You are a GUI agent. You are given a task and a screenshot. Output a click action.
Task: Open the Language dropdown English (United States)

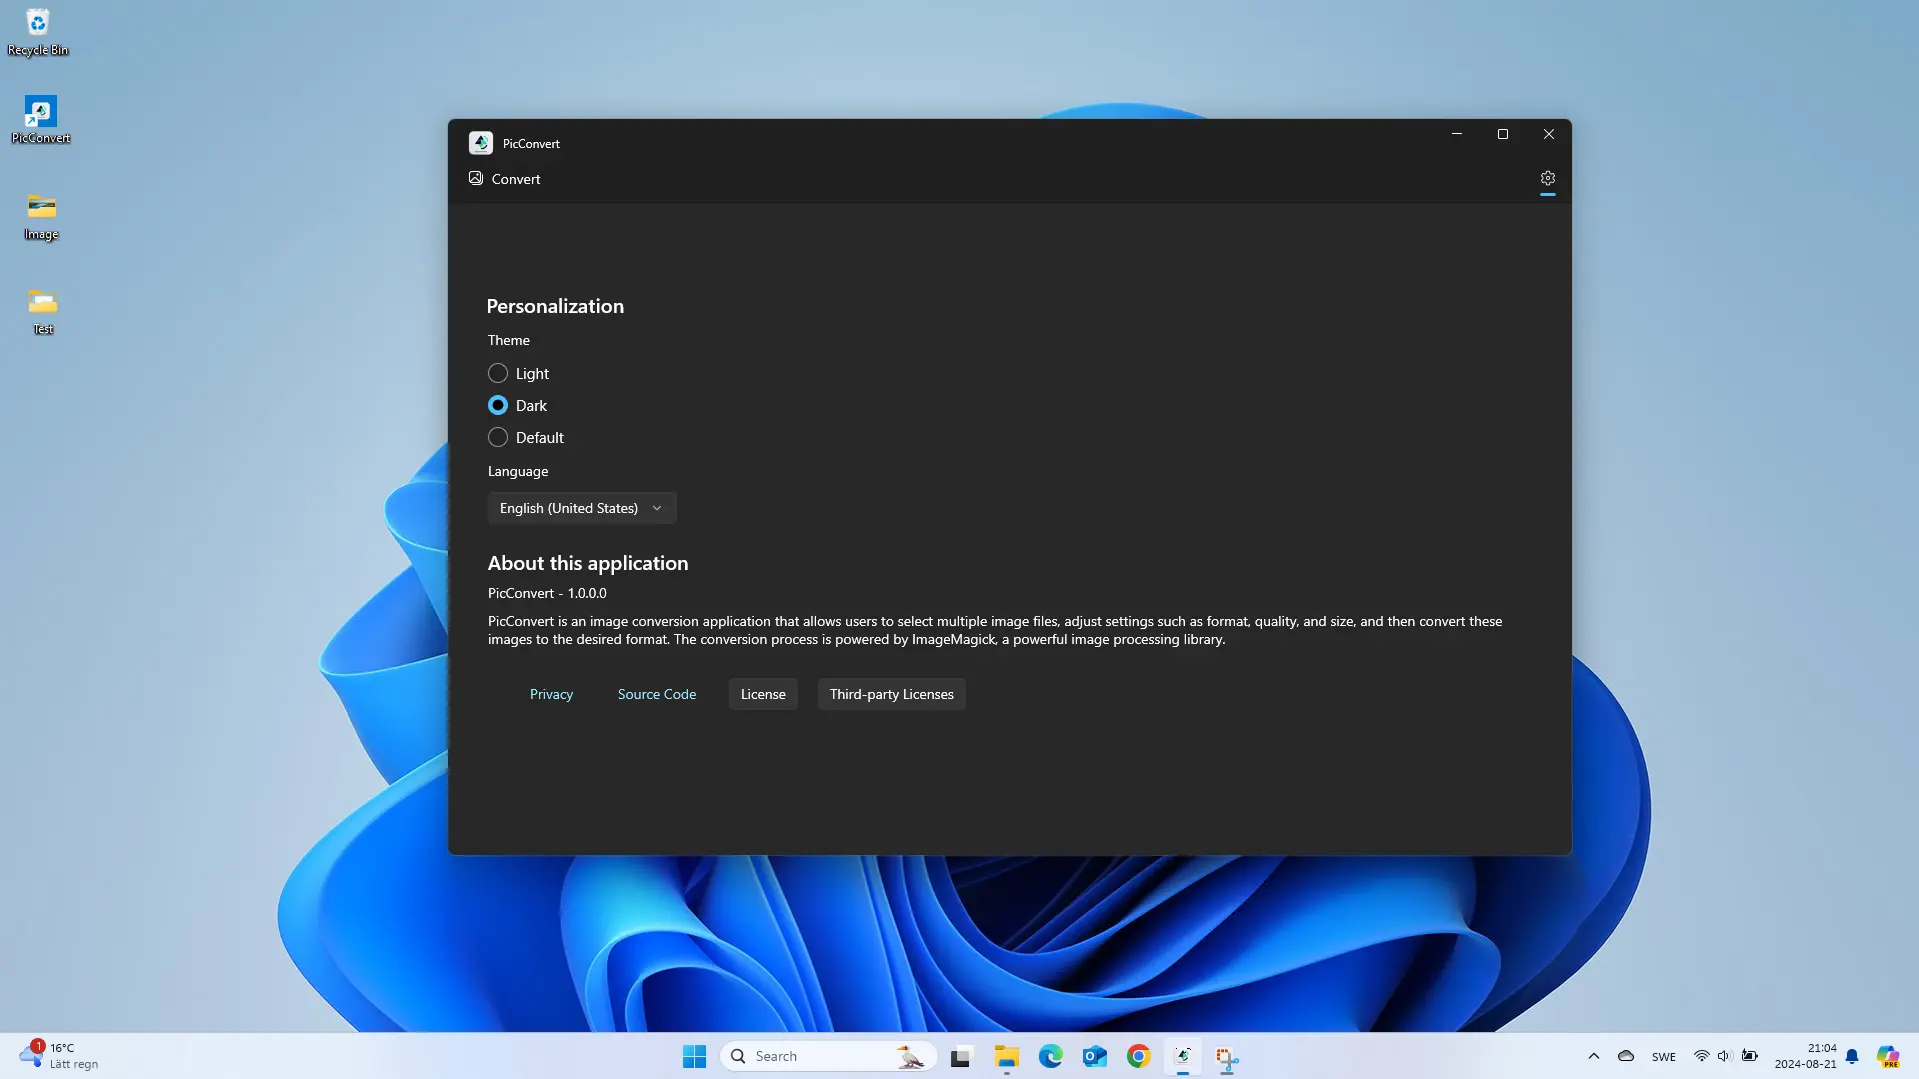pyautogui.click(x=582, y=508)
